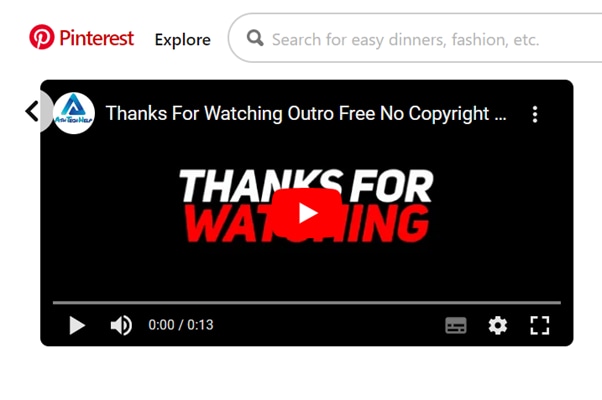
Task: Click the red Pinterest P logo
Action: tap(42, 37)
